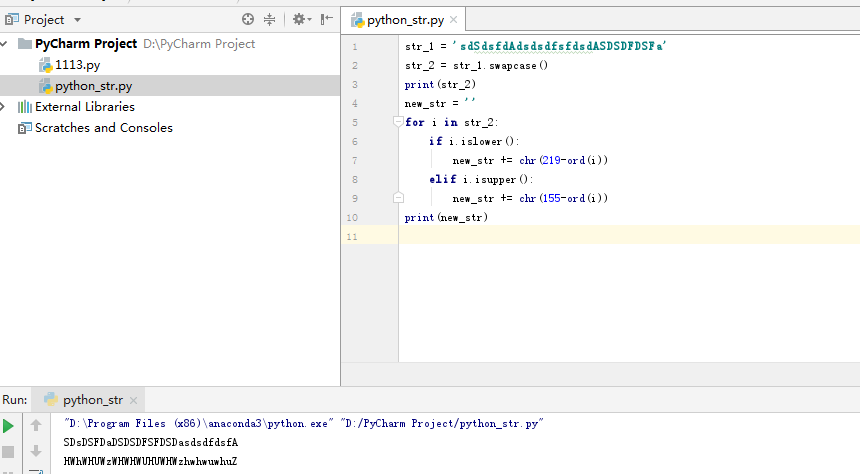The width and height of the screenshot is (860, 474).
Task: Click the Collapse All icon in Project panel
Action: [269, 19]
